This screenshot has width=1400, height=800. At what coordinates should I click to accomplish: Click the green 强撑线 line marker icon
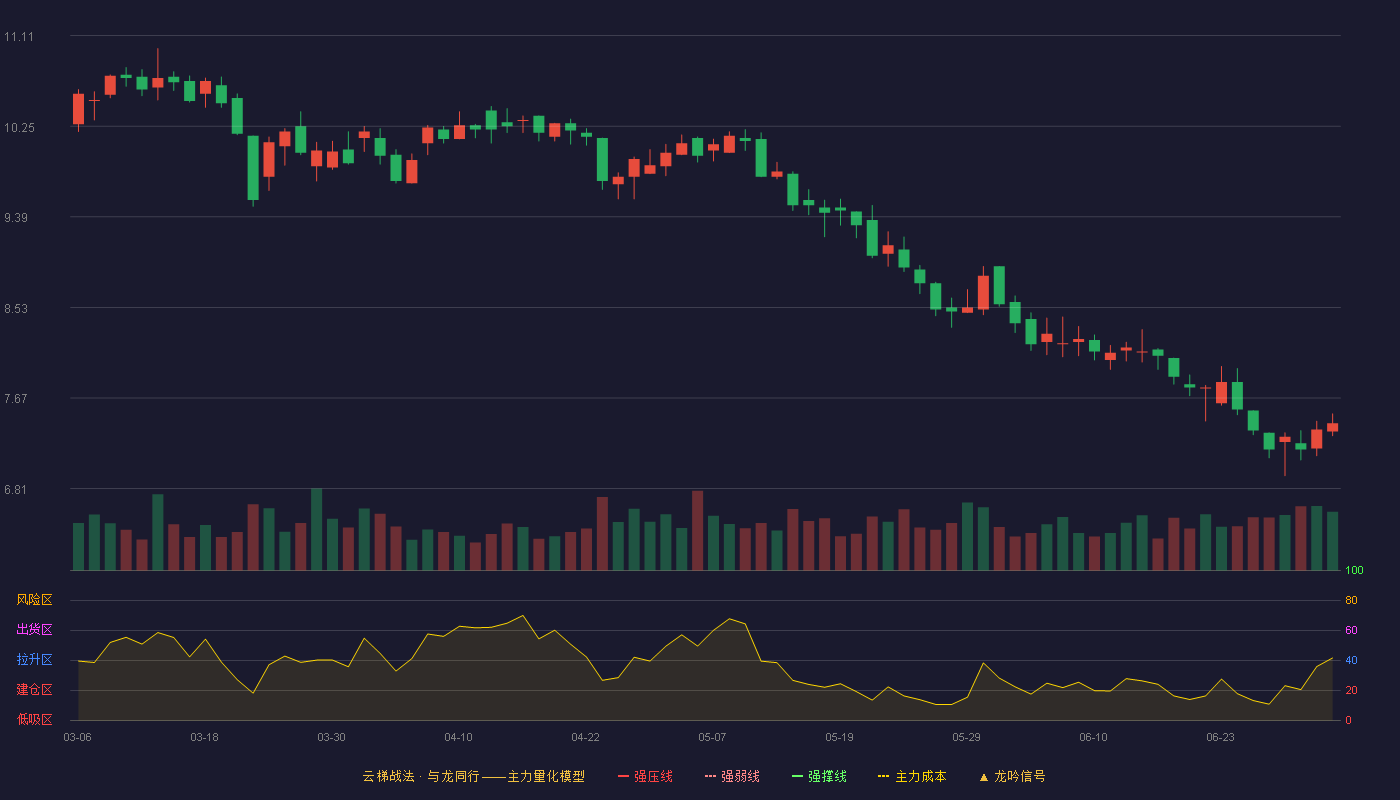[x=797, y=776]
